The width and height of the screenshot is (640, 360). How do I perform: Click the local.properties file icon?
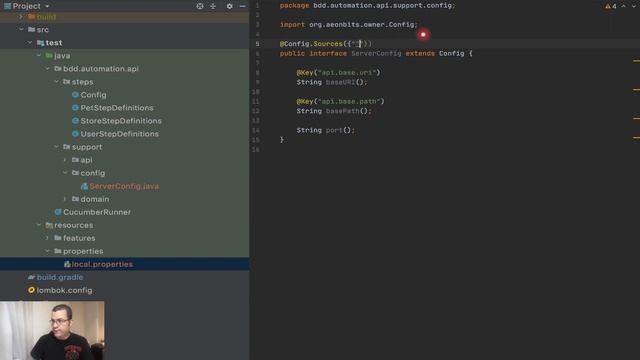pyautogui.click(x=67, y=264)
